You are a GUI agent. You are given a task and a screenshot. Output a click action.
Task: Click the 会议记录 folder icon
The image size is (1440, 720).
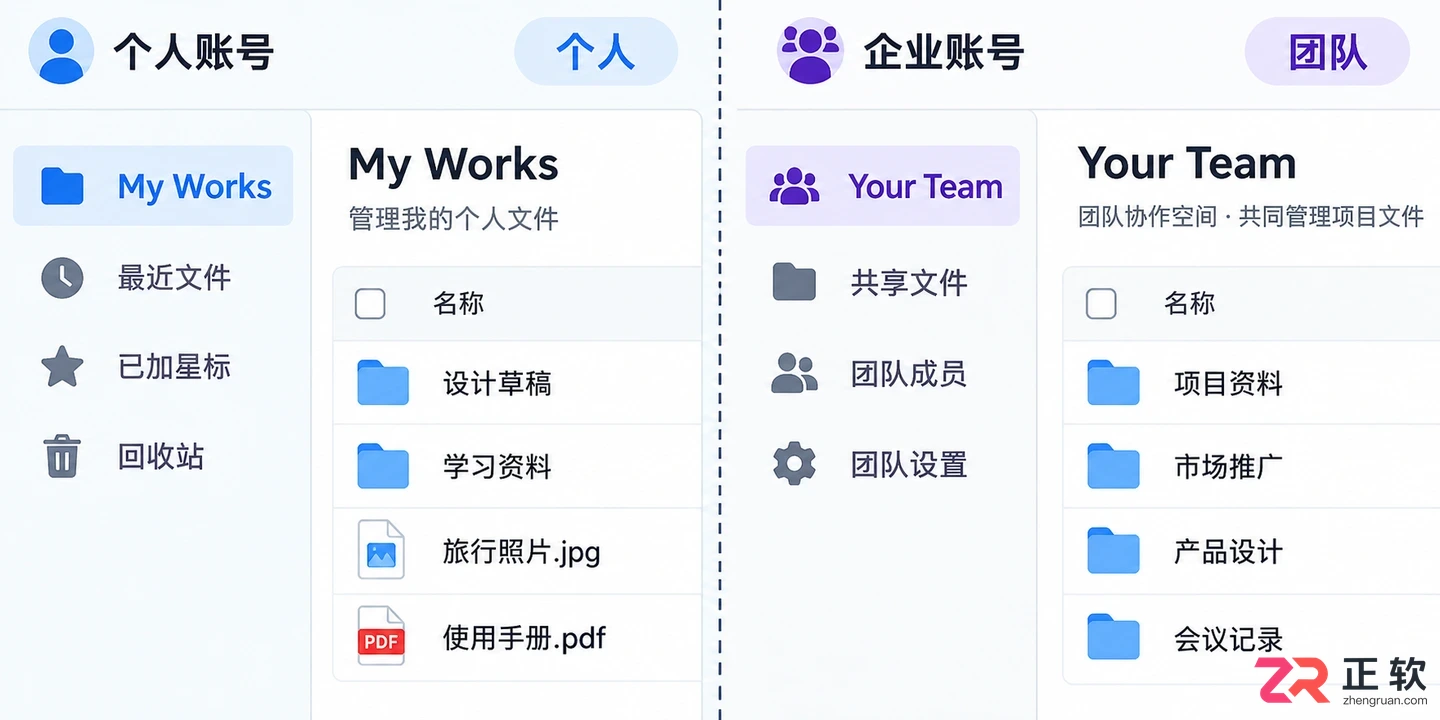tap(1113, 637)
